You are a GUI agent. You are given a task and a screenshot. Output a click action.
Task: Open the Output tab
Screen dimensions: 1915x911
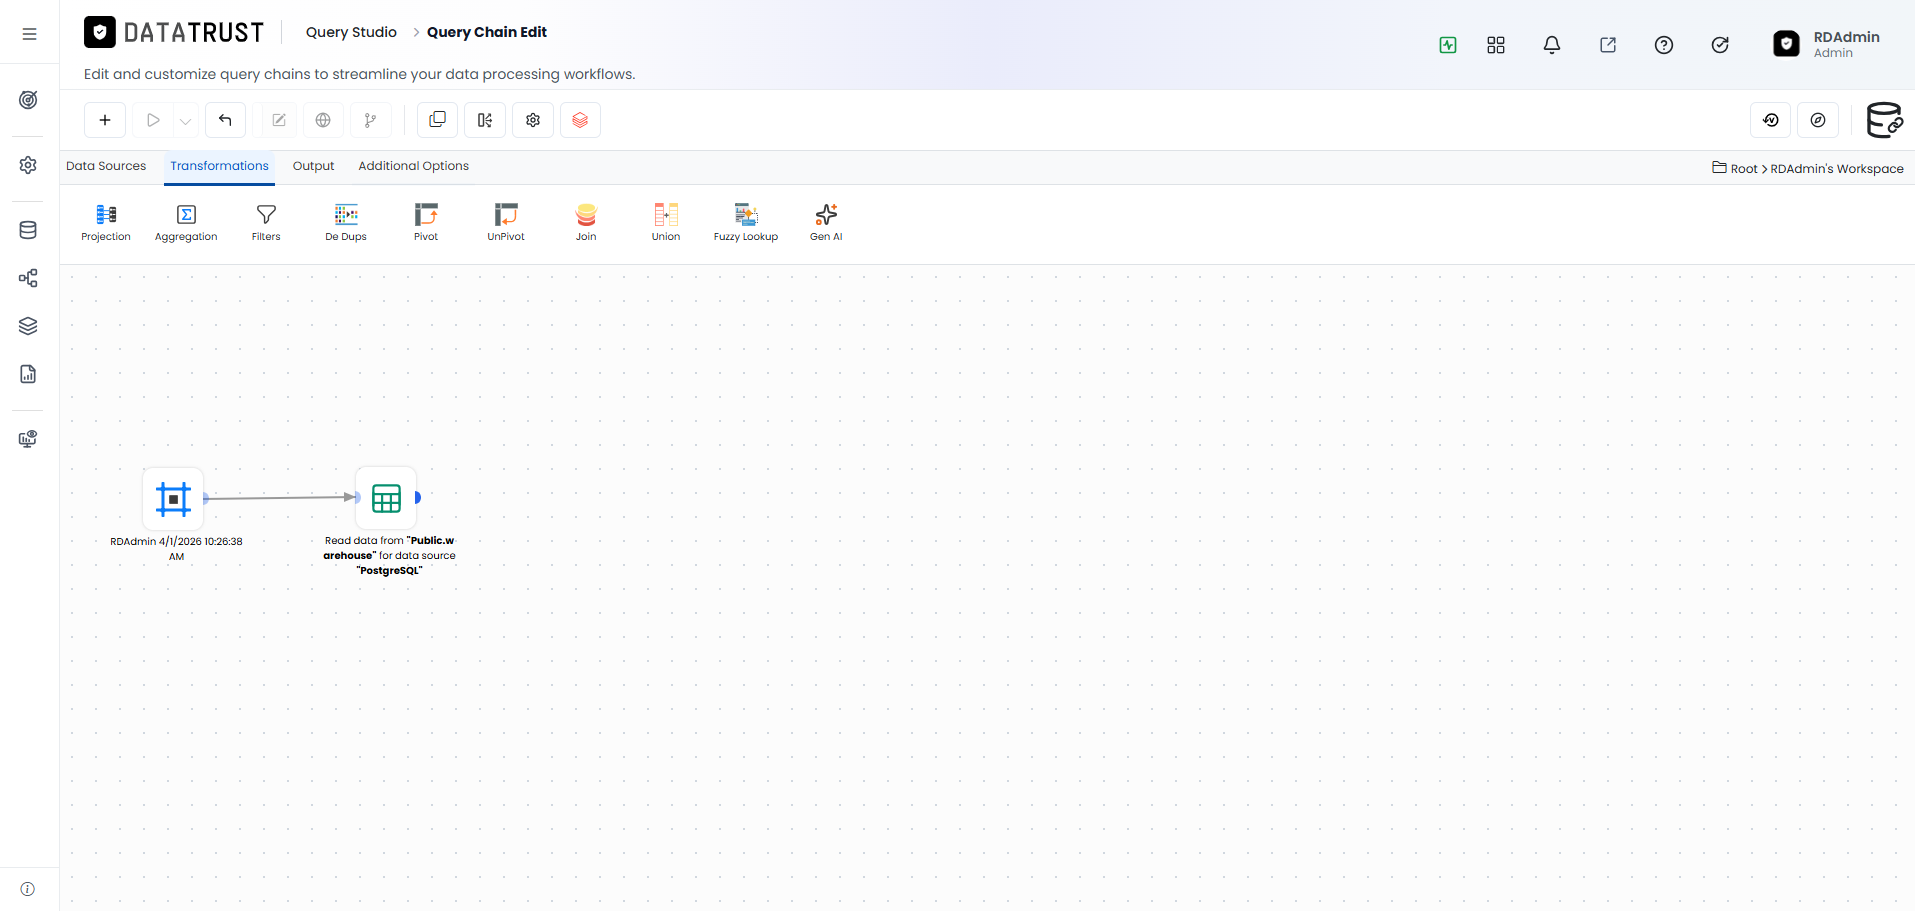(x=313, y=166)
